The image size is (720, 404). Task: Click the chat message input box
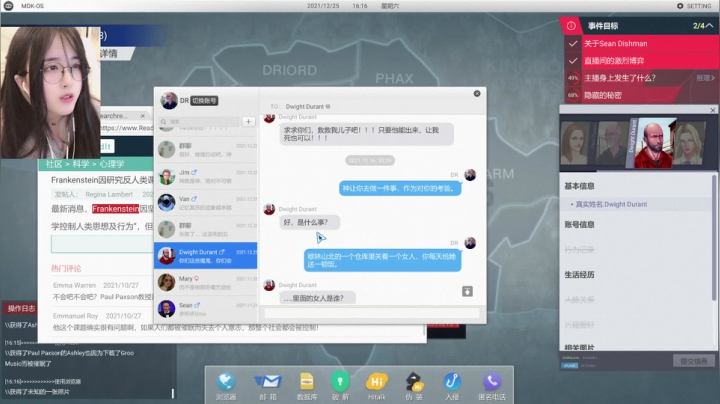[x=372, y=313]
